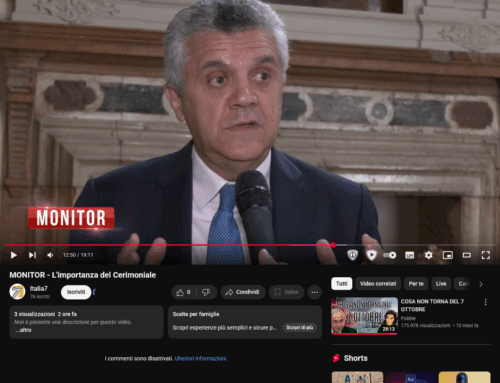The height and width of the screenshot is (383, 500).
Task: Enable theater mode
Action: point(467,255)
